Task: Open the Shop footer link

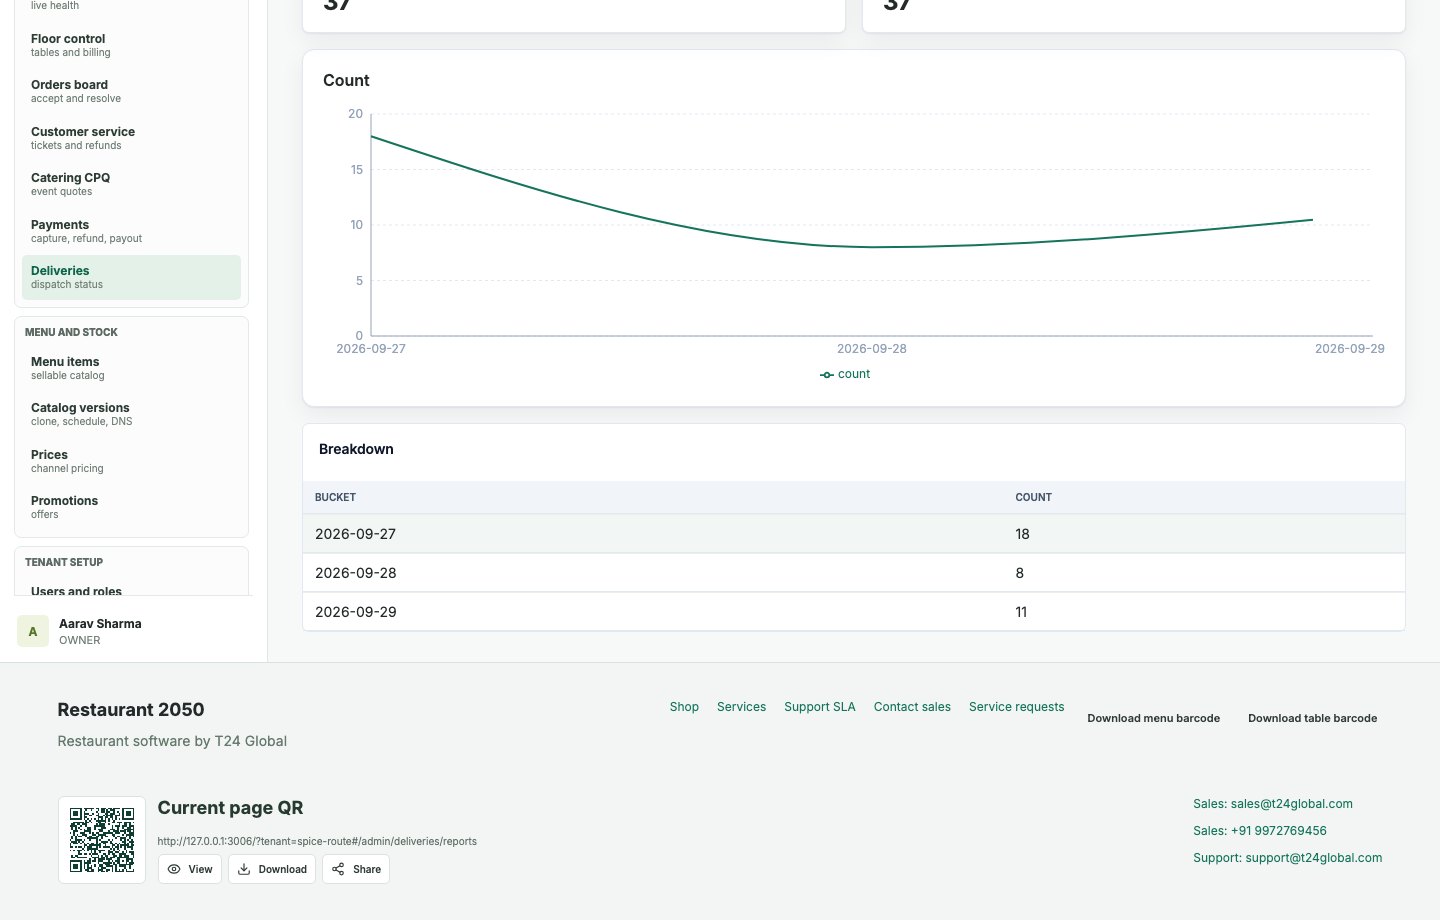Action: coord(684,707)
